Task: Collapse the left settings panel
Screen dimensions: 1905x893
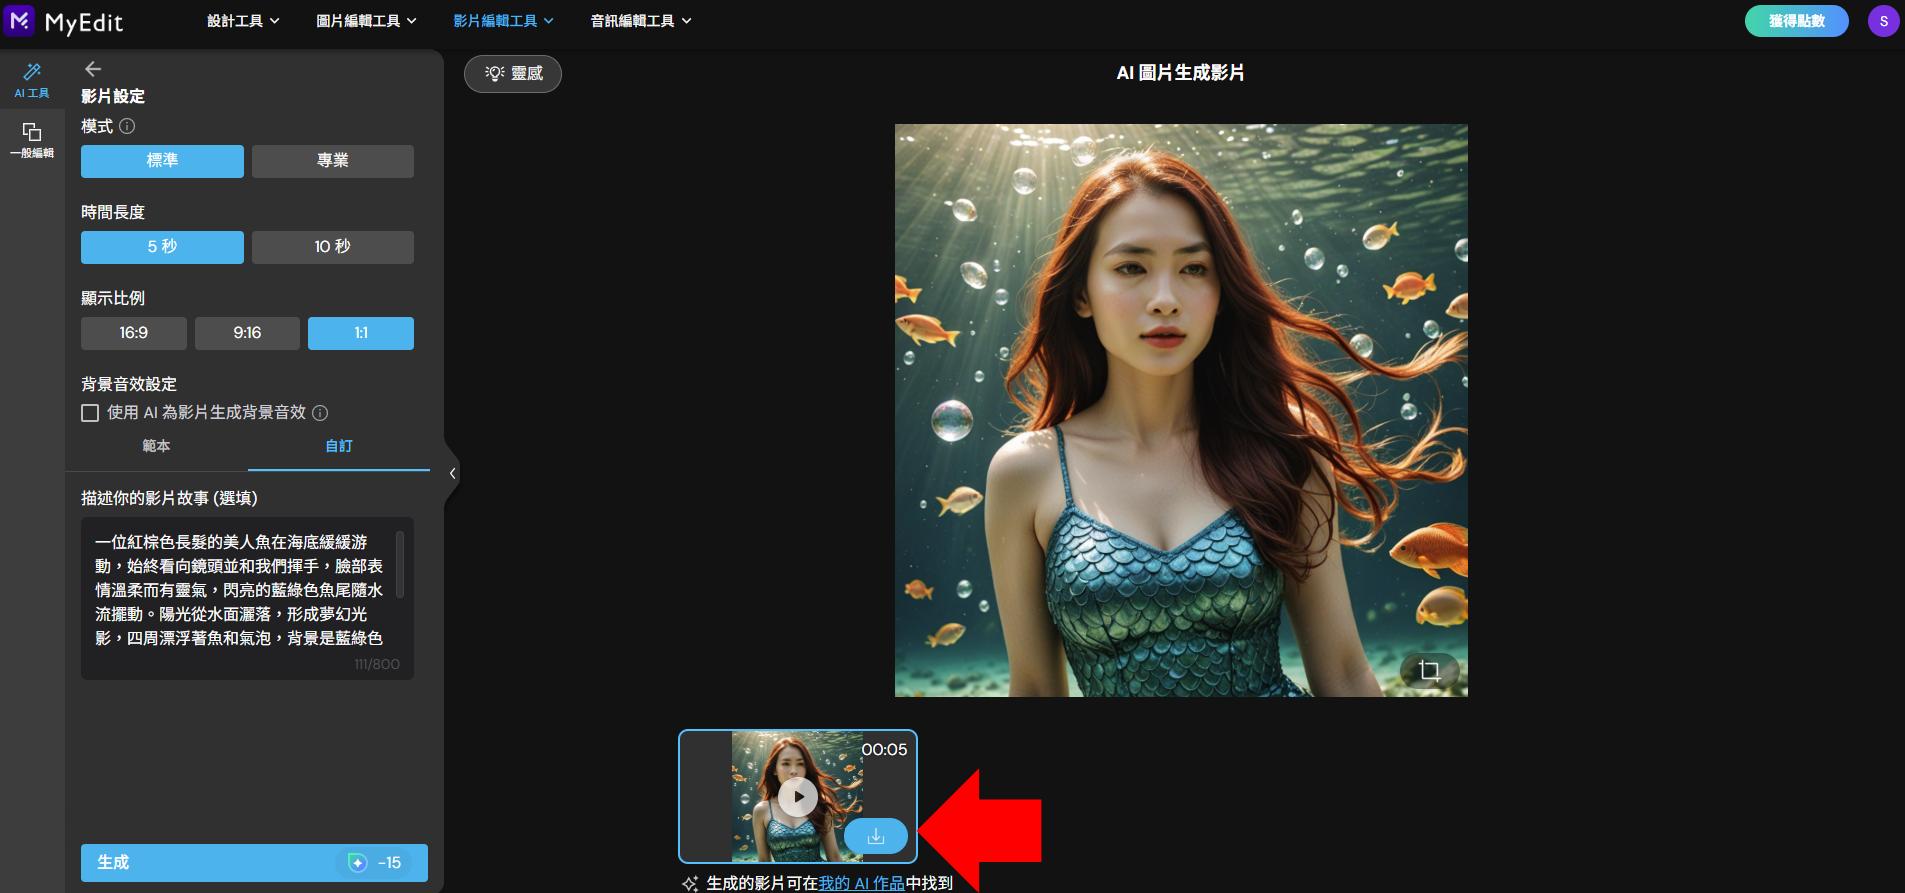Action: pyautogui.click(x=452, y=473)
